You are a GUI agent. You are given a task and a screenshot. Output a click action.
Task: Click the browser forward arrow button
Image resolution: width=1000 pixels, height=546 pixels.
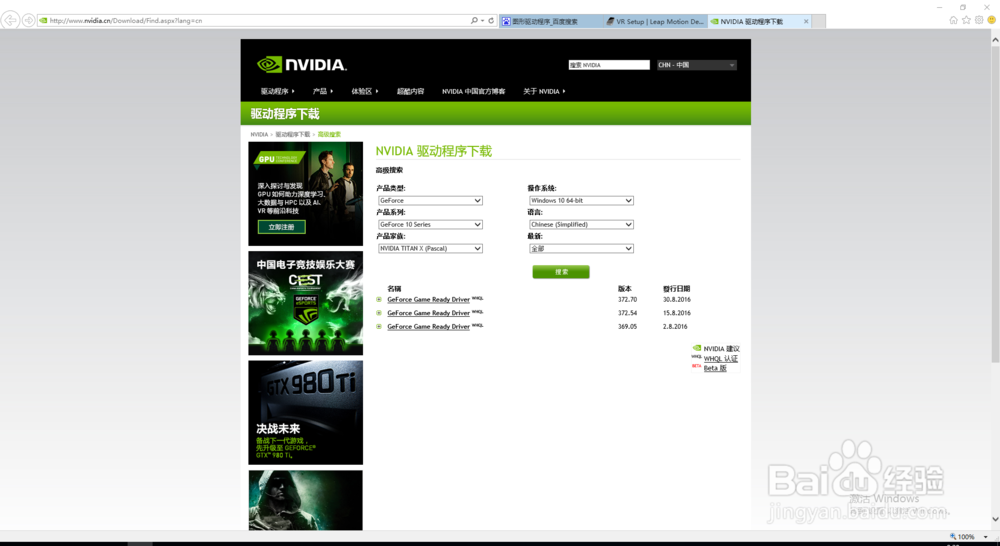(29, 20)
